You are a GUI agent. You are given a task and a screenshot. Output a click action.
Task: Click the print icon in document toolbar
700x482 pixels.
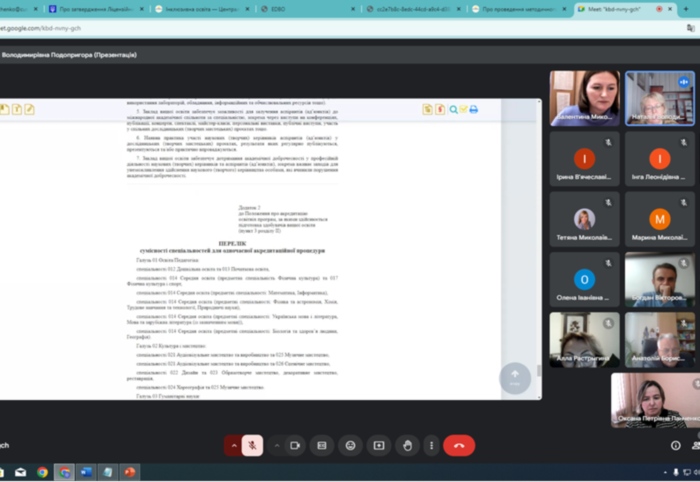tap(474, 109)
